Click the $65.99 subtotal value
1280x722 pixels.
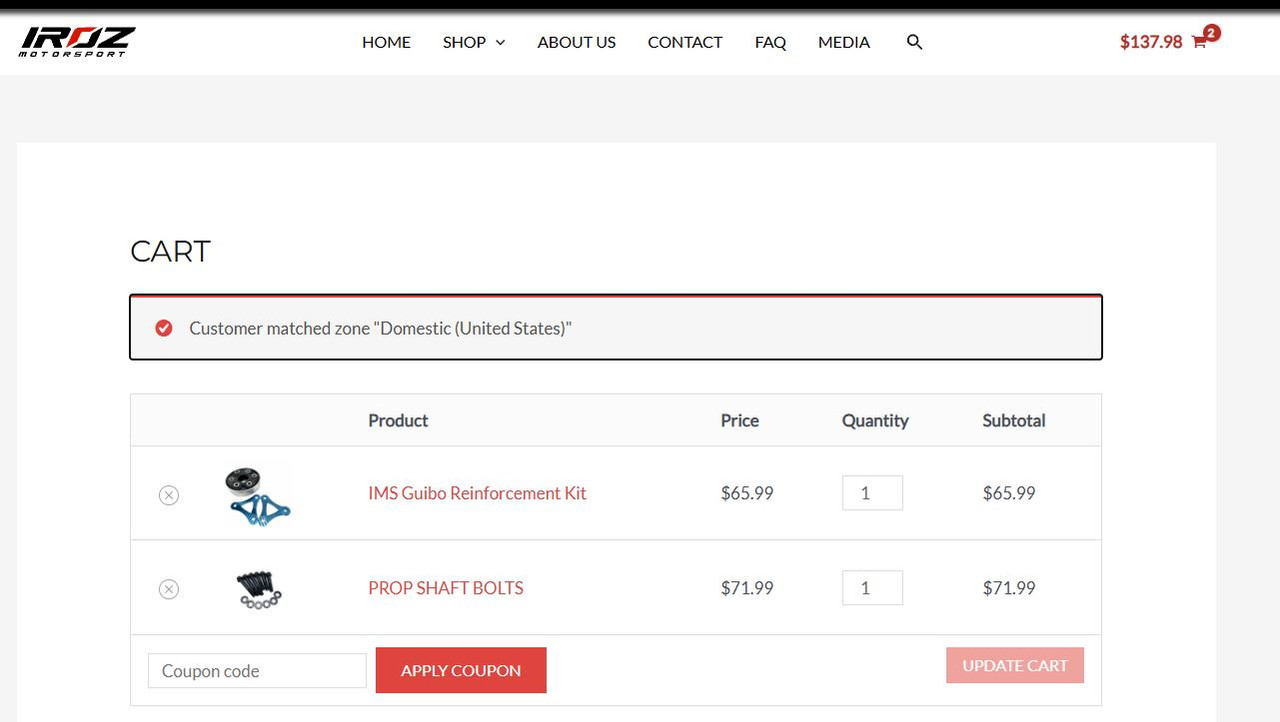tap(1009, 493)
